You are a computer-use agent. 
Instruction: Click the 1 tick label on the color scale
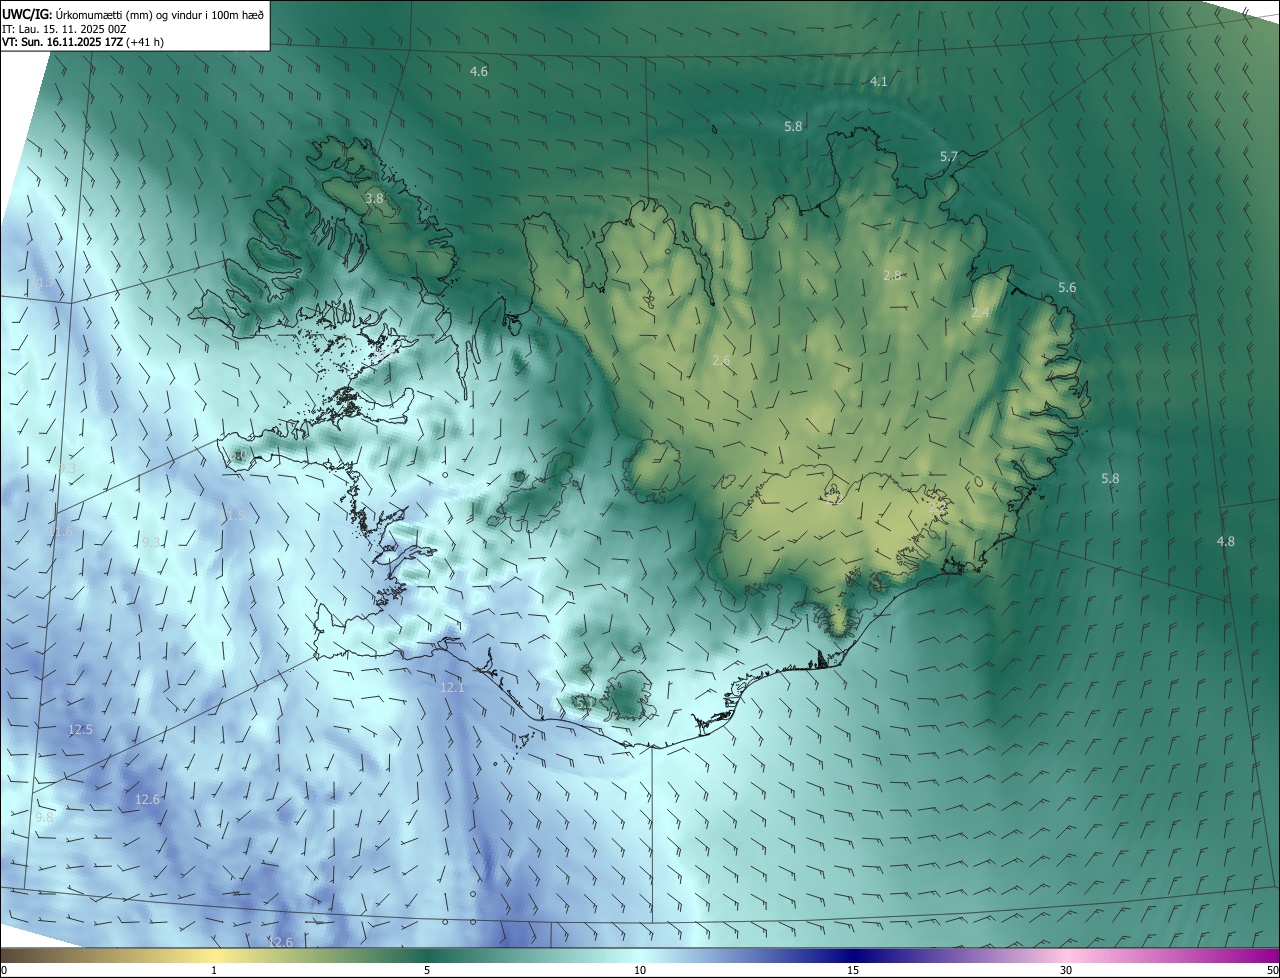tap(214, 970)
